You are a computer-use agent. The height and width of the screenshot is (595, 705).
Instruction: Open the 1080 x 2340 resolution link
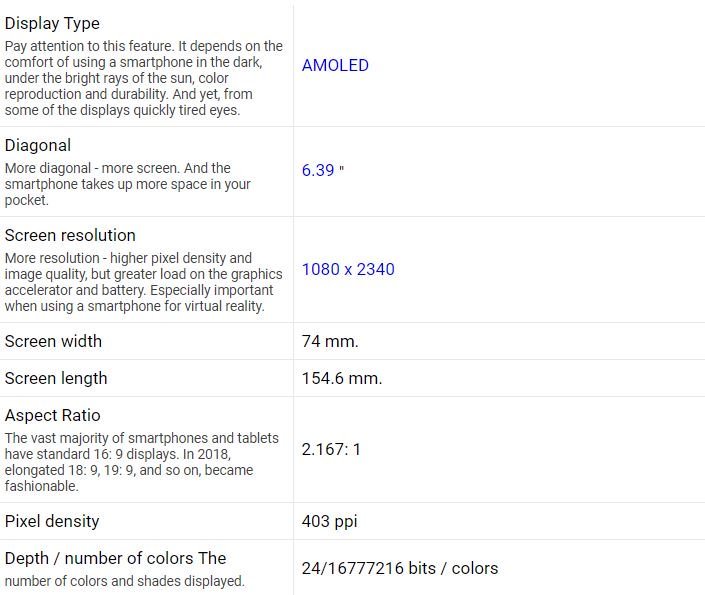pos(348,269)
